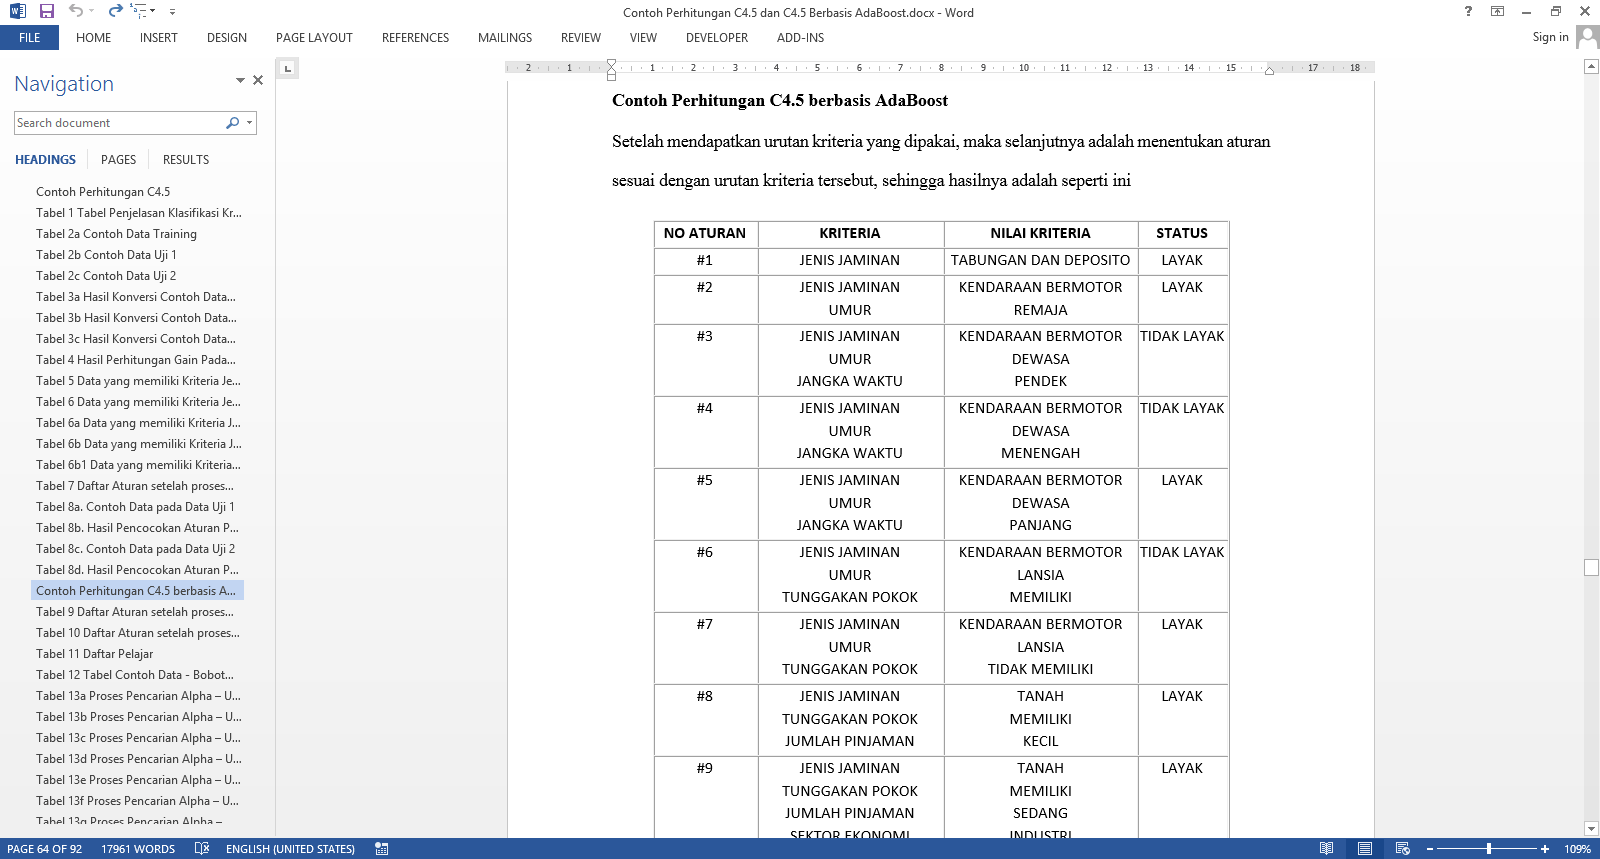Screen dimensions: 1600x859
Task: Click Sign in at the top right
Action: [1550, 37]
